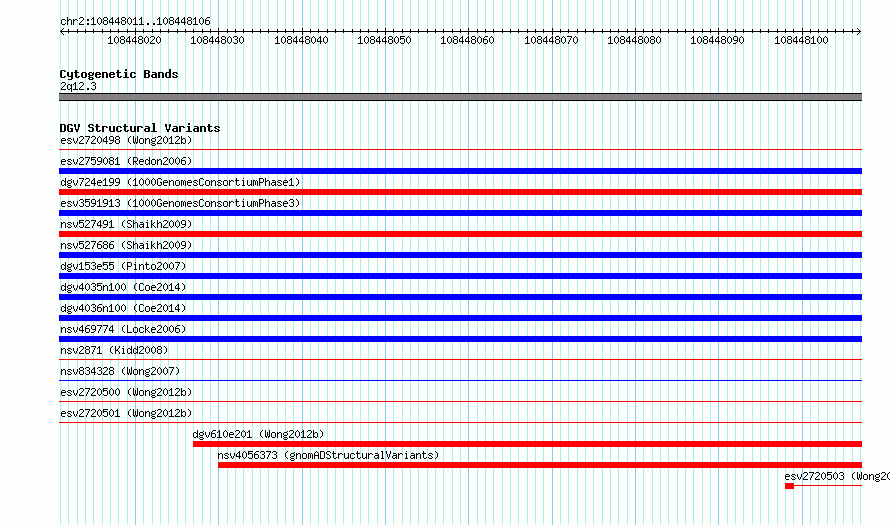Image resolution: width=890 pixels, height=525 pixels.
Task: Select the dgv610e201 red variant bar
Action: [527, 444]
